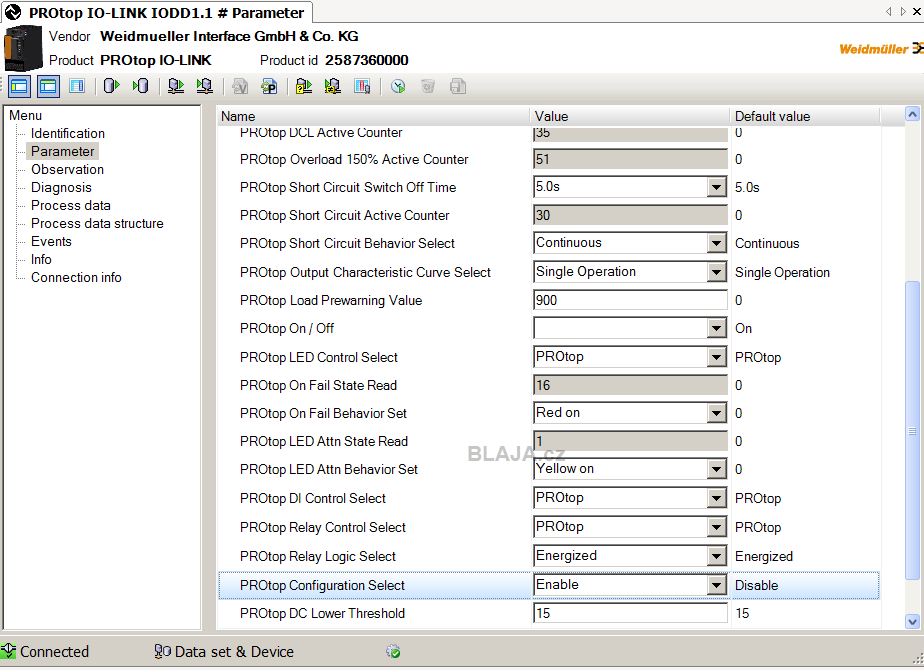Open Connection info menu item

pyautogui.click(x=76, y=277)
